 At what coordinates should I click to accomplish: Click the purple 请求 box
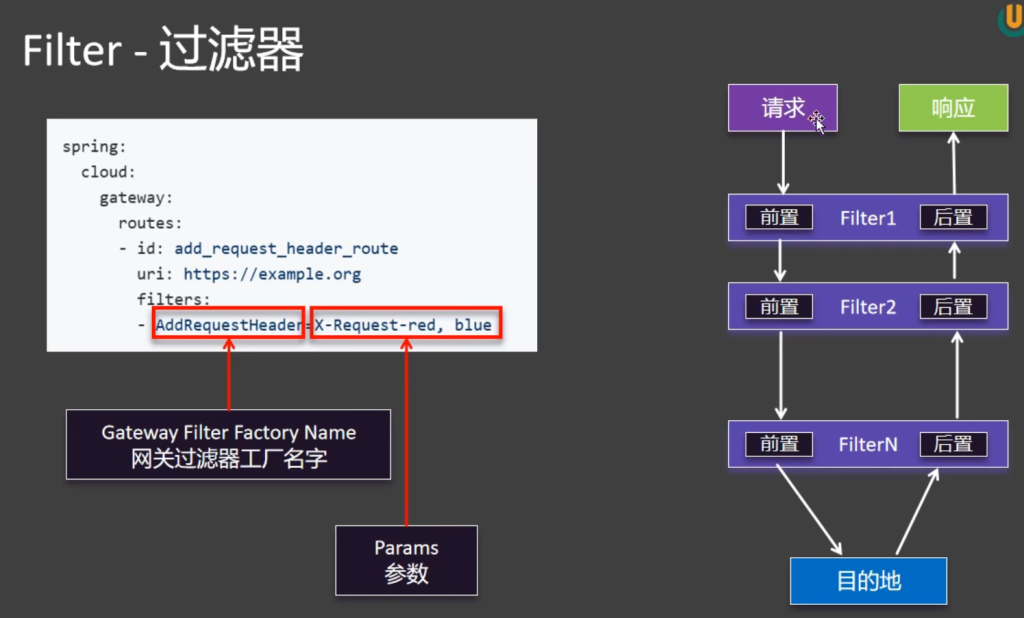click(x=782, y=108)
